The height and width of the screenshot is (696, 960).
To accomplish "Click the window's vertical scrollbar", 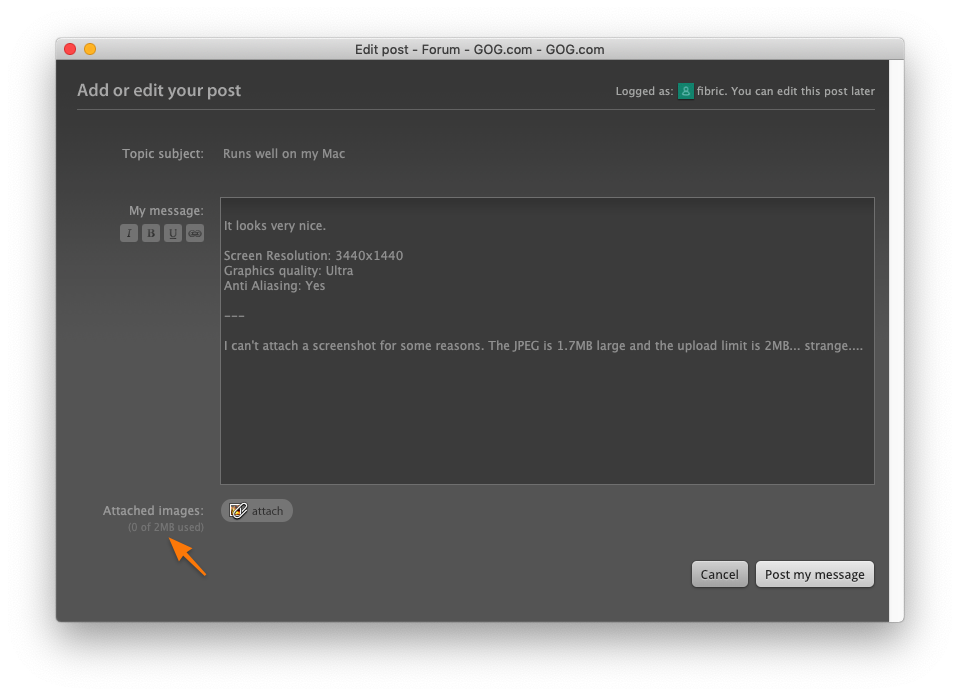I will [x=896, y=340].
